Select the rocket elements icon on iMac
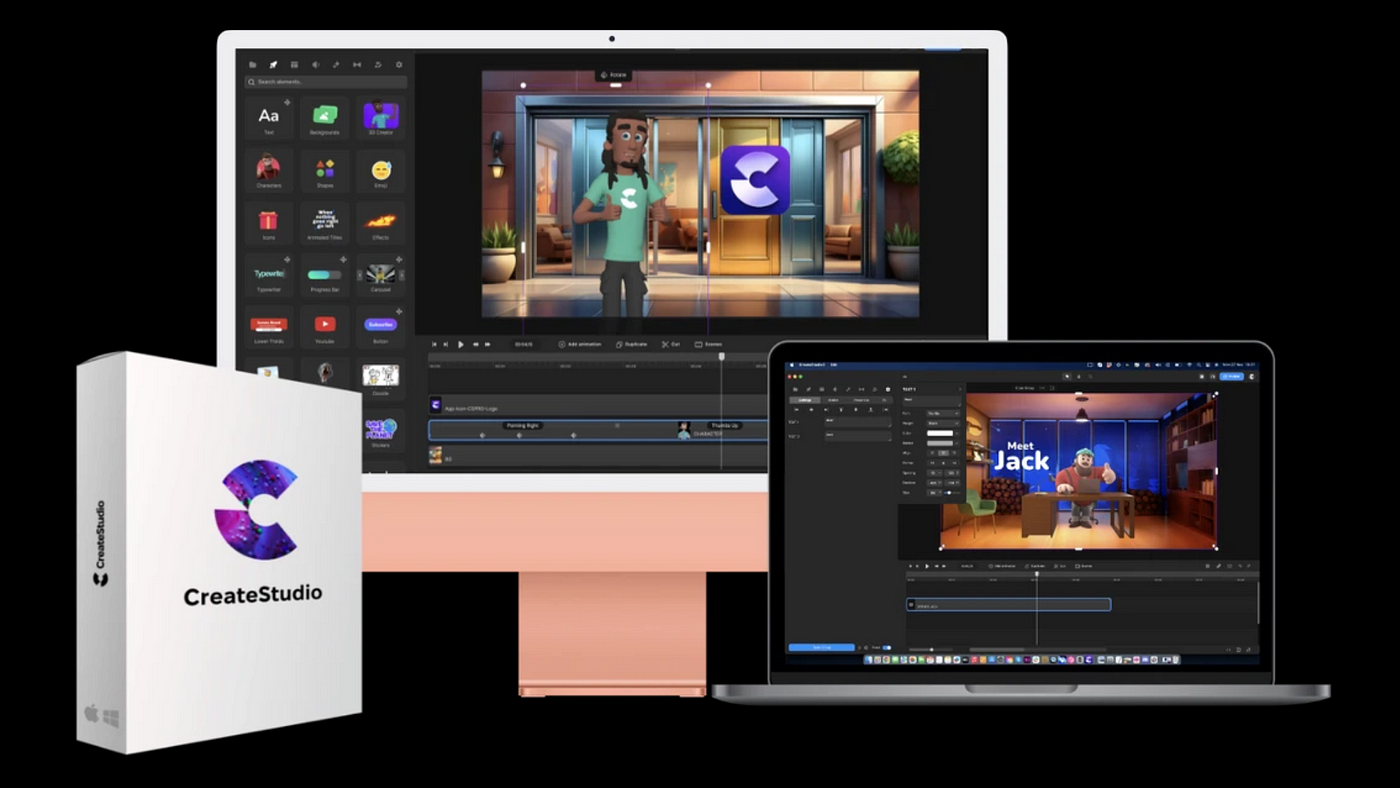1400x788 pixels. pyautogui.click(x=273, y=65)
